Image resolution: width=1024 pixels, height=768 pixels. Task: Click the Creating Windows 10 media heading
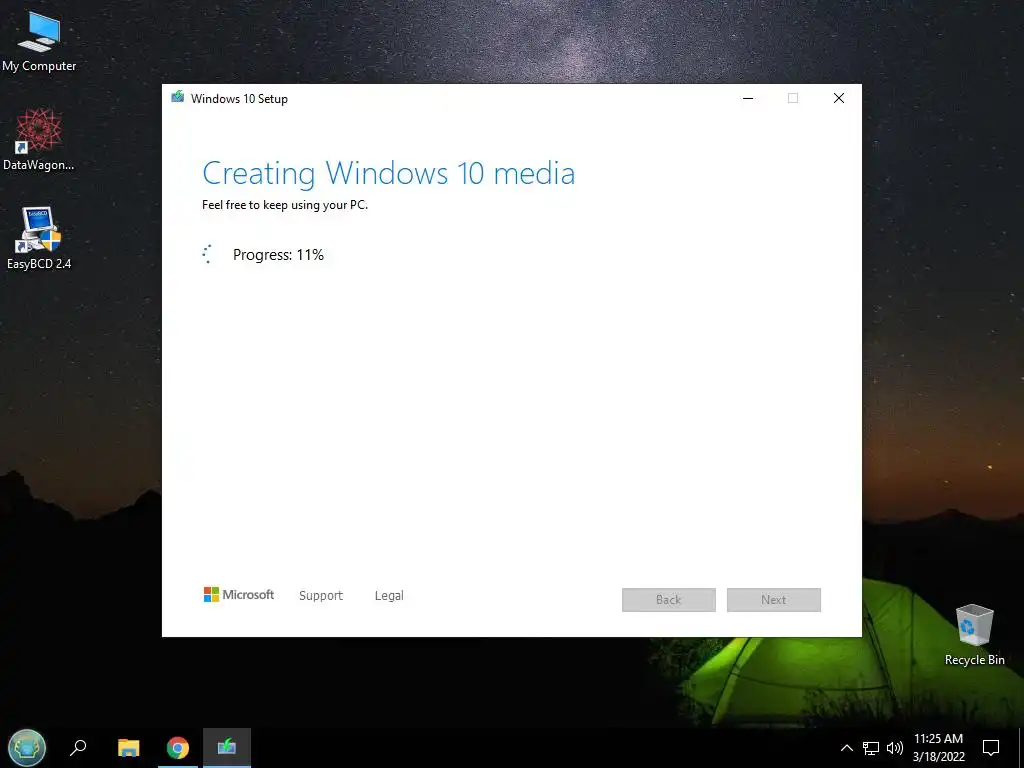389,173
